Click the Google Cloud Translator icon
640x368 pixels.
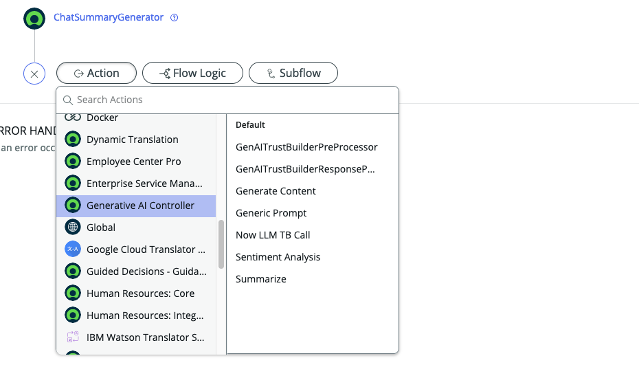click(73, 249)
